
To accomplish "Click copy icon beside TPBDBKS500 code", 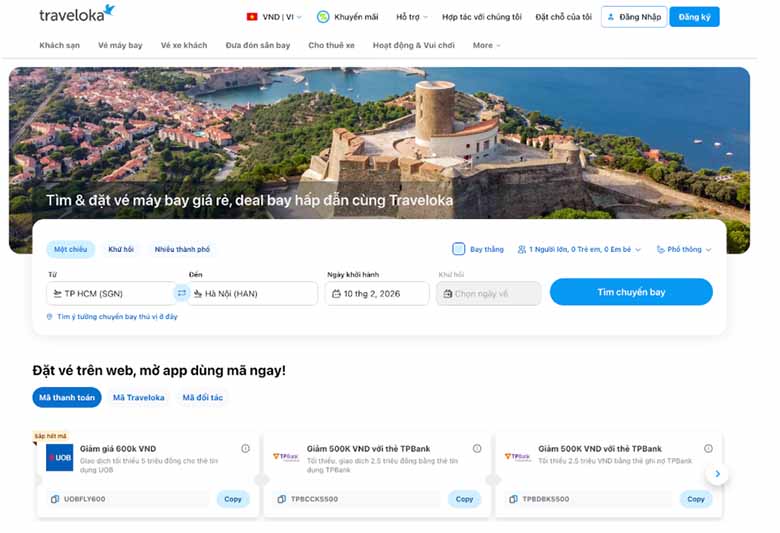I will click(513, 499).
